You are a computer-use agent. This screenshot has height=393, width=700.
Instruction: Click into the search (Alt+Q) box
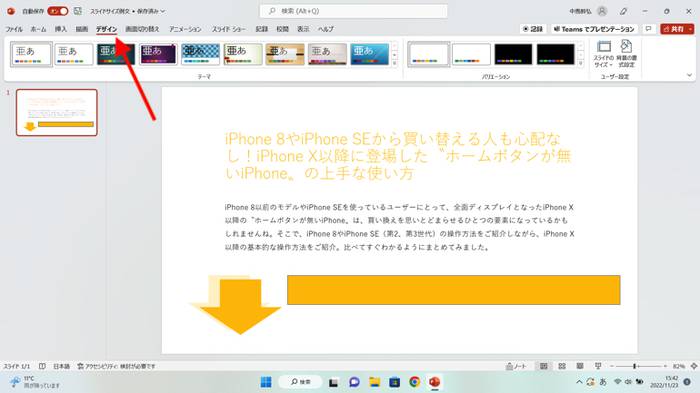[354, 11]
